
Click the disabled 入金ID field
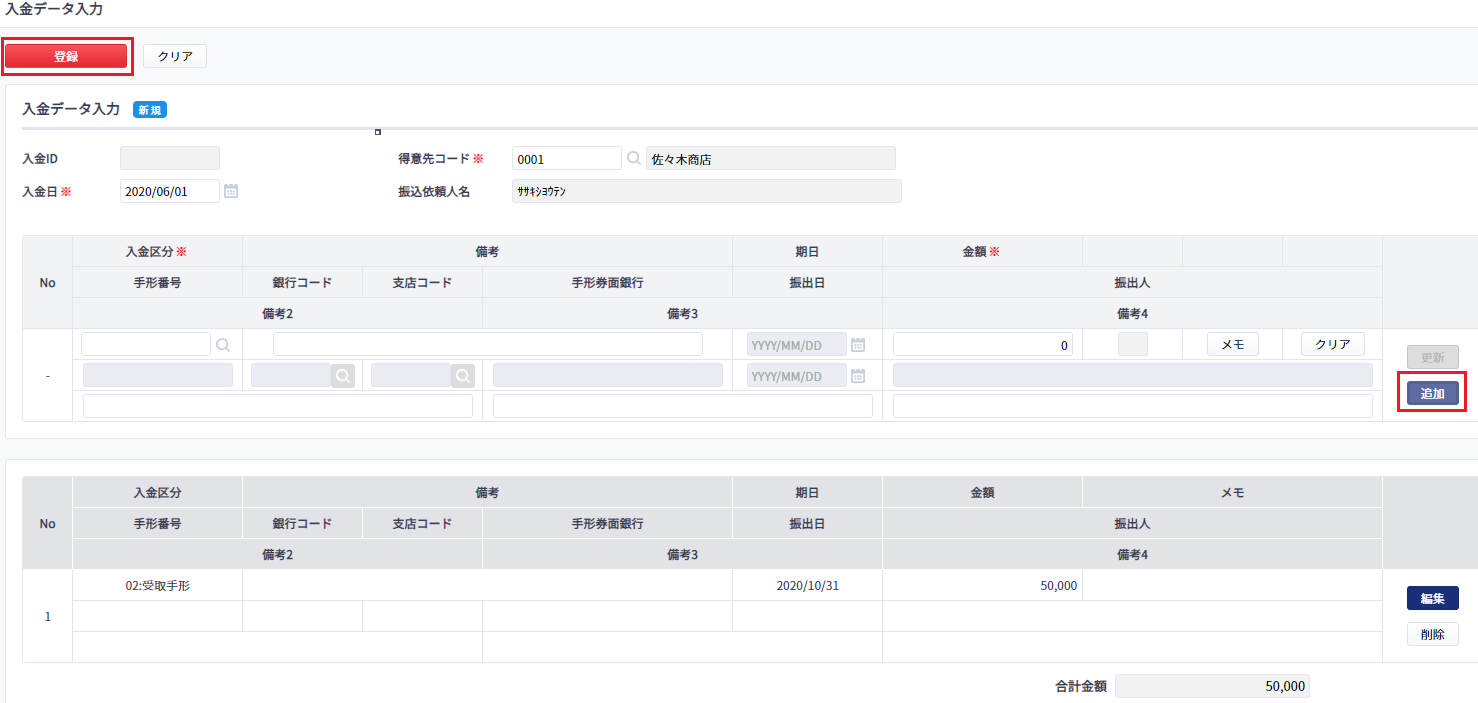pos(170,158)
